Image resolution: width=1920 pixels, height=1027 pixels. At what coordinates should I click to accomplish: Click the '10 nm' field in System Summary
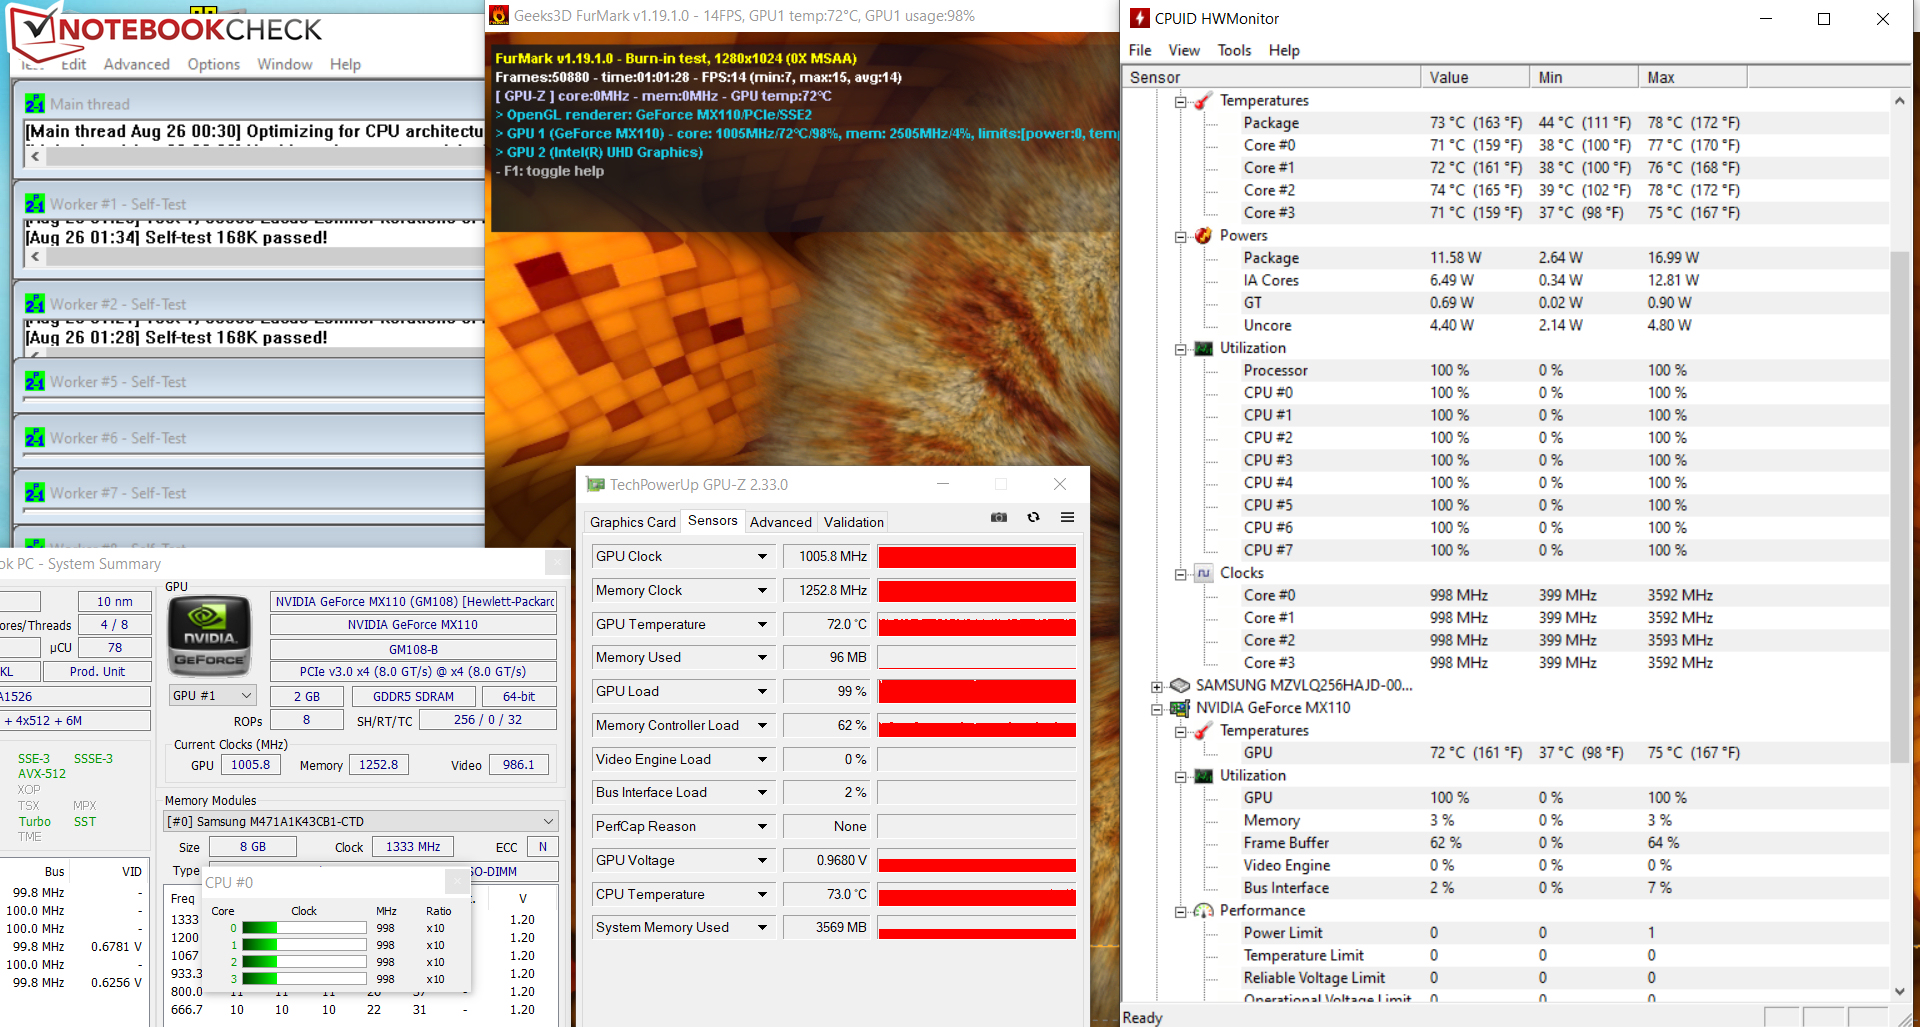114,601
